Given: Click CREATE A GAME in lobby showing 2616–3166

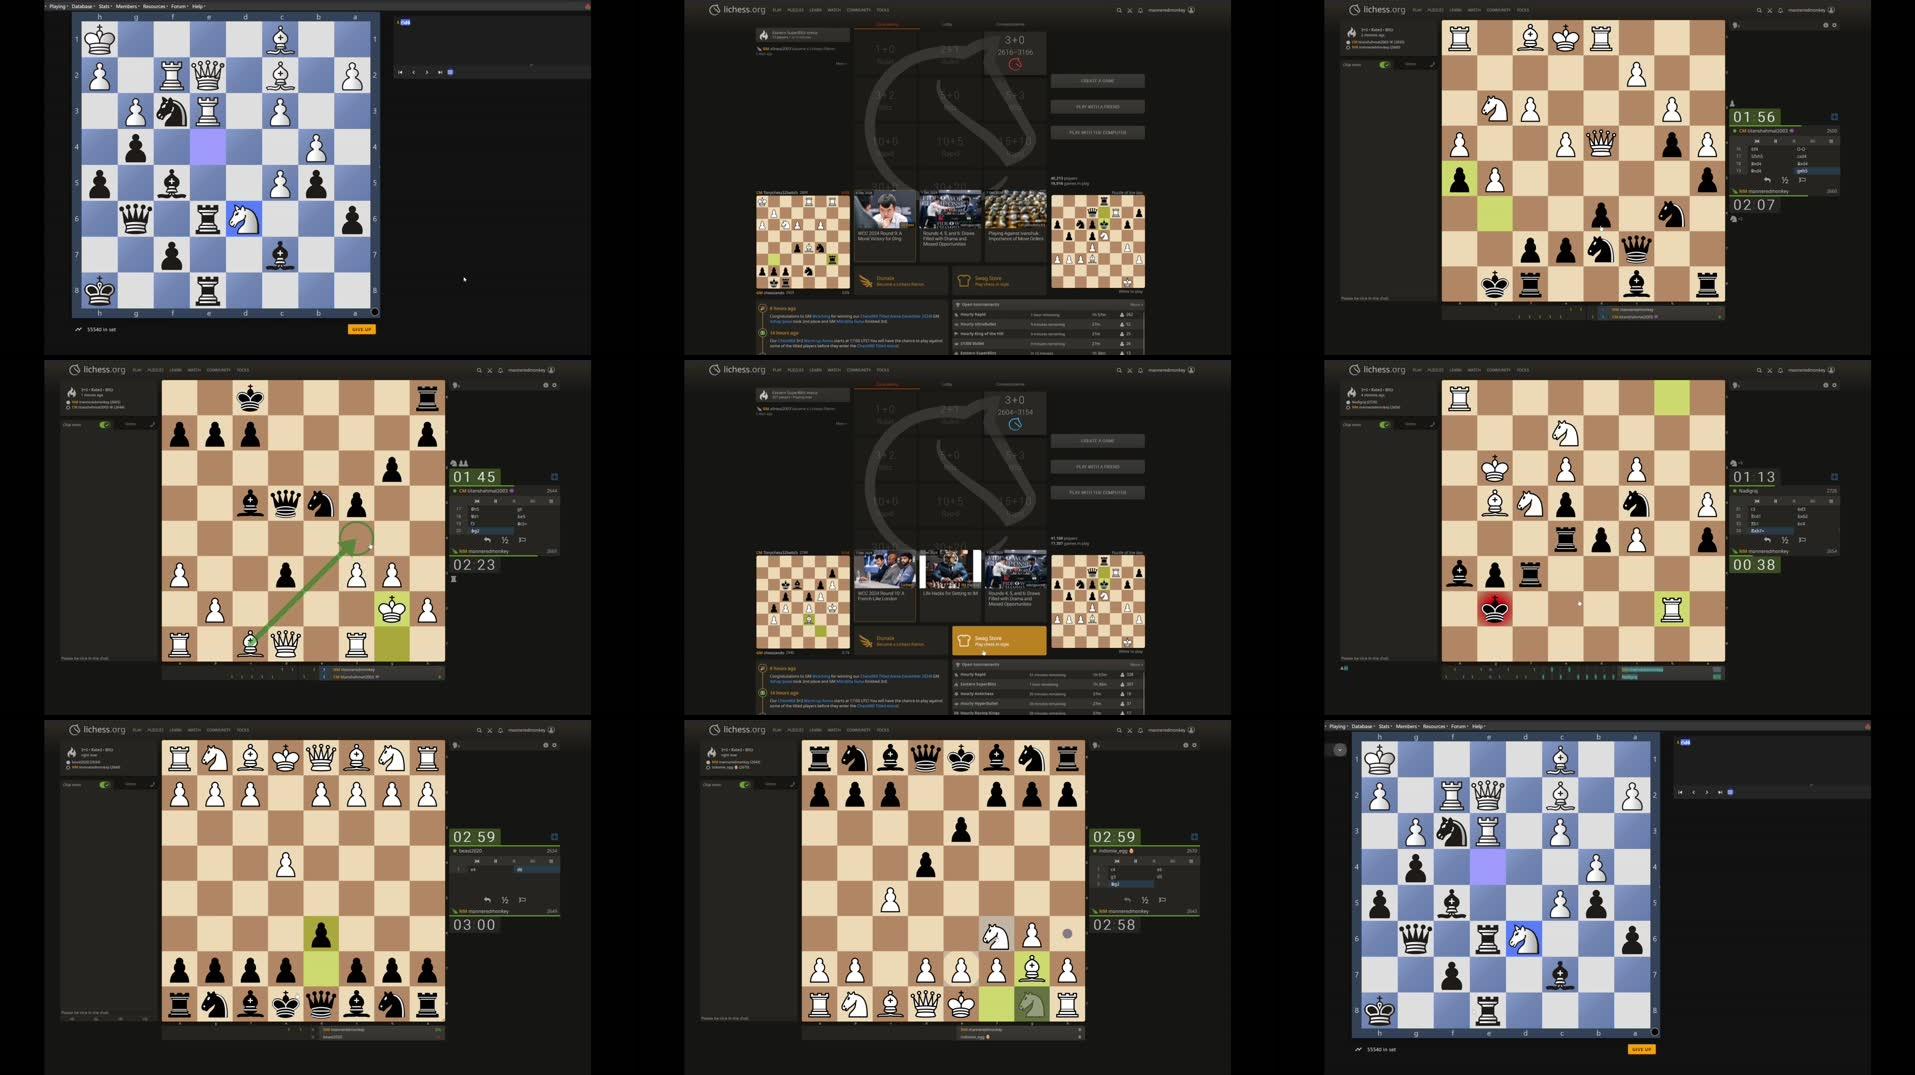Looking at the screenshot, I should 1097,81.
